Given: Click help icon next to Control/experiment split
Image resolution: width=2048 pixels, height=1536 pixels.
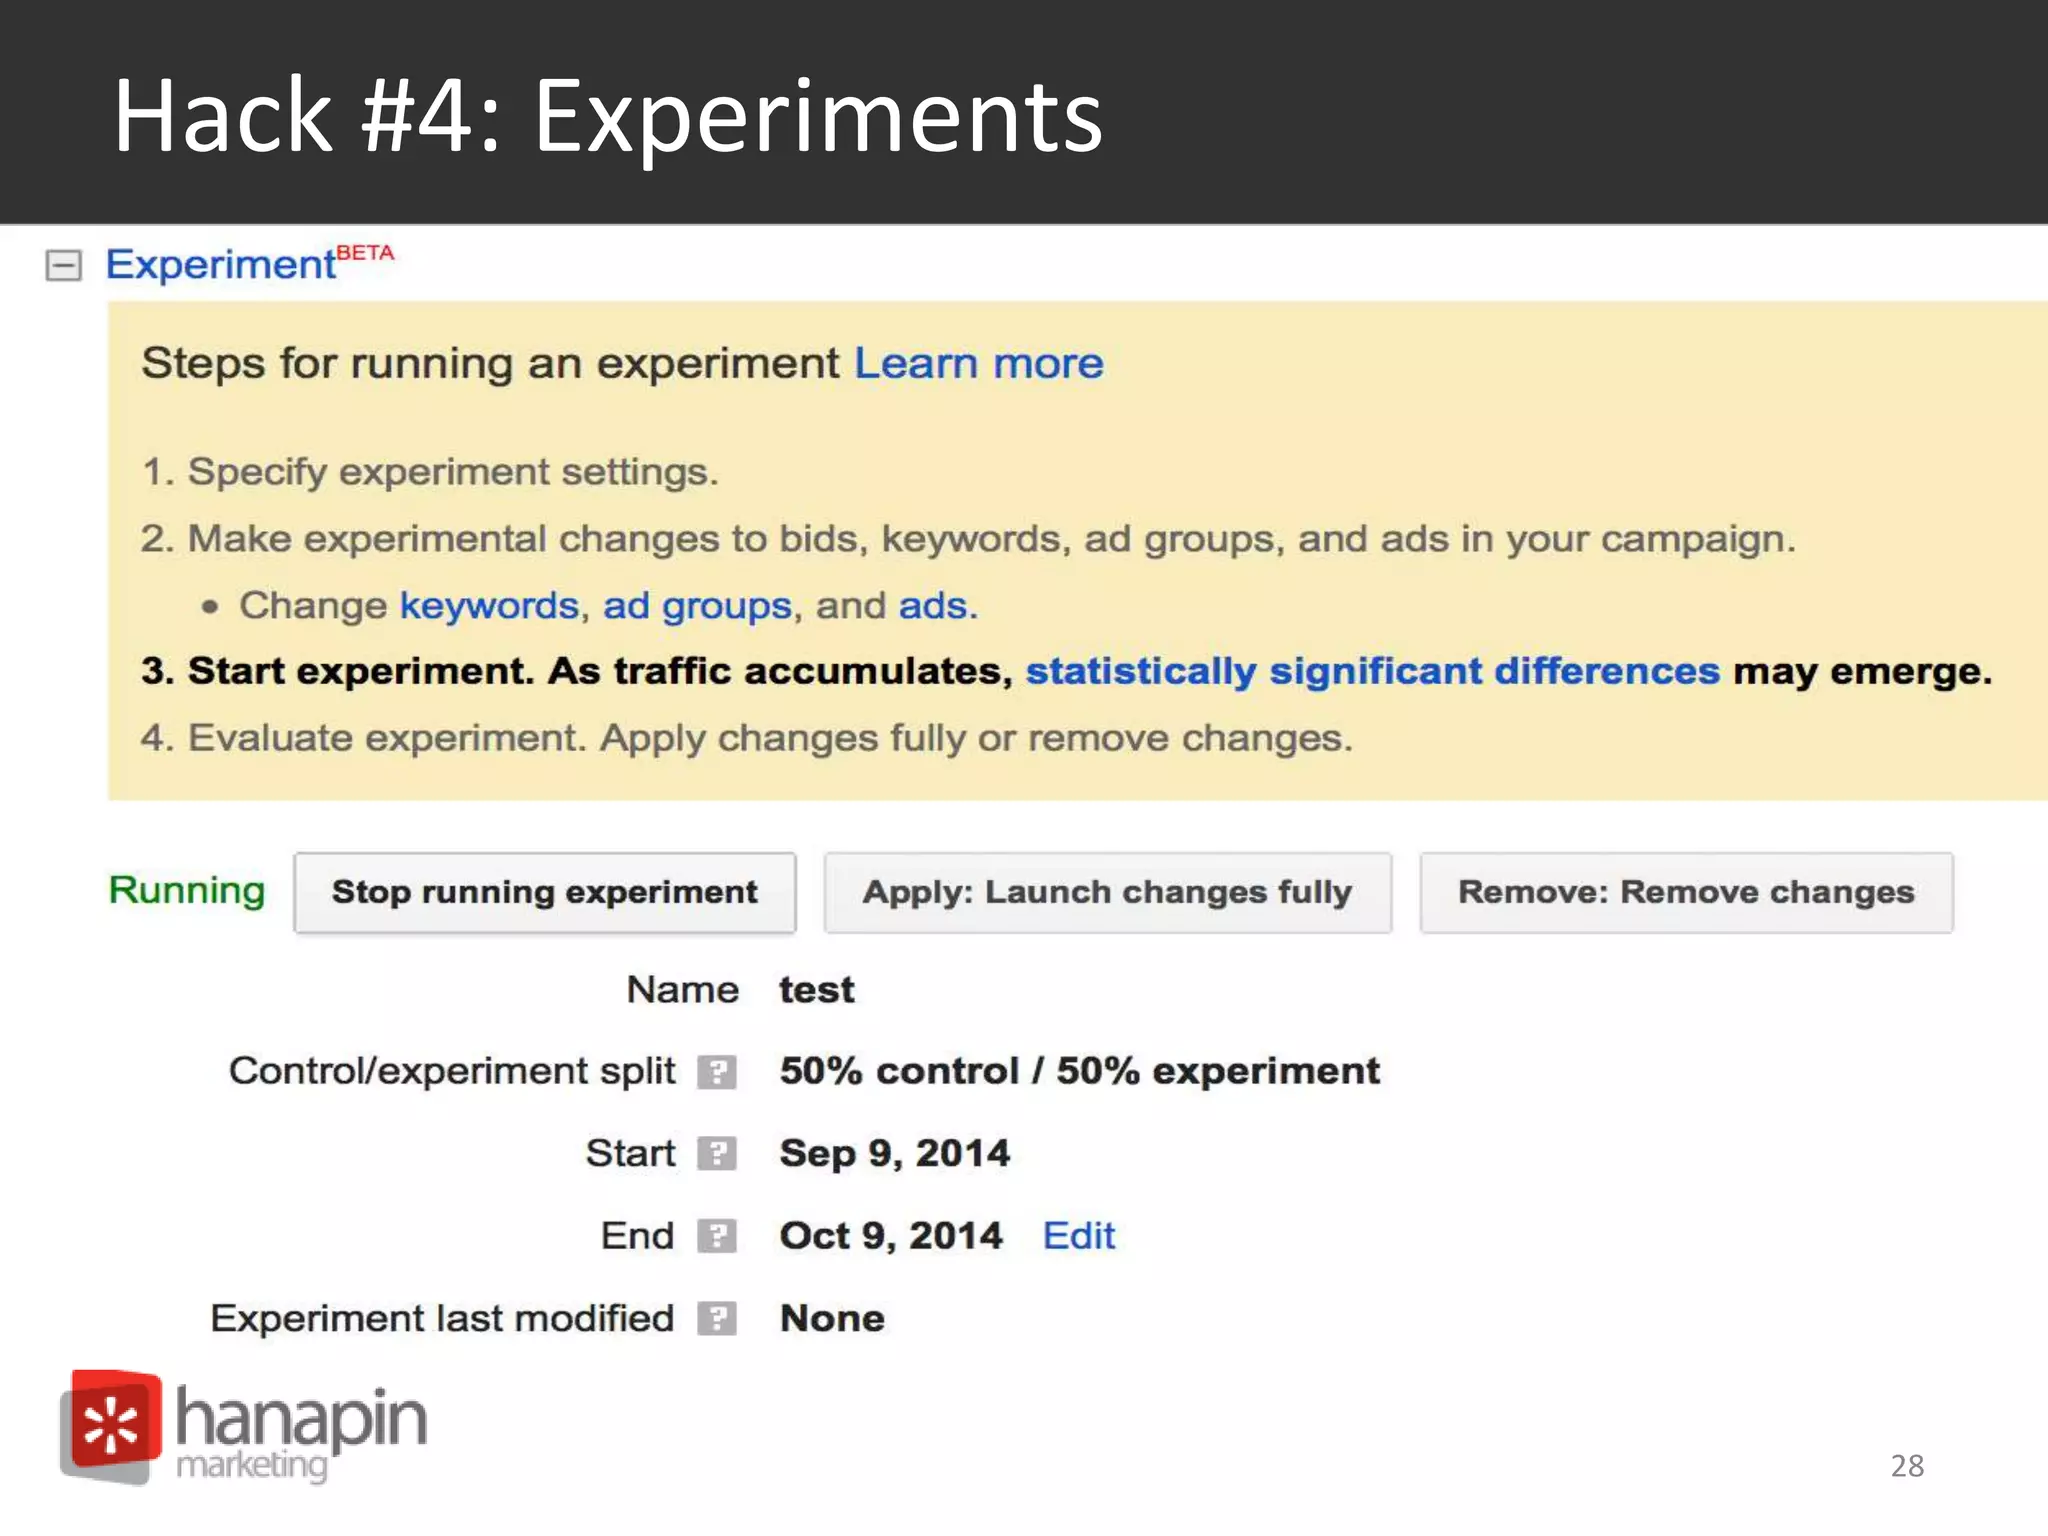Looking at the screenshot, I should click(x=717, y=1072).
